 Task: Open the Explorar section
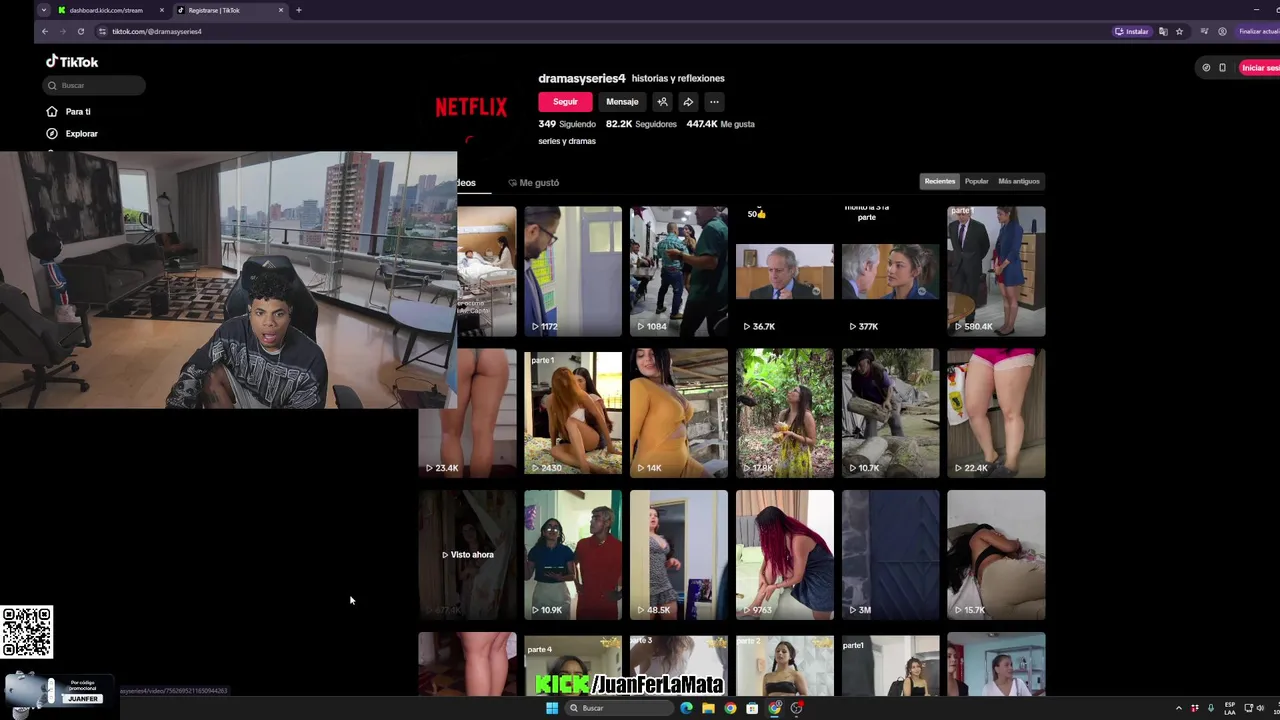coord(72,133)
